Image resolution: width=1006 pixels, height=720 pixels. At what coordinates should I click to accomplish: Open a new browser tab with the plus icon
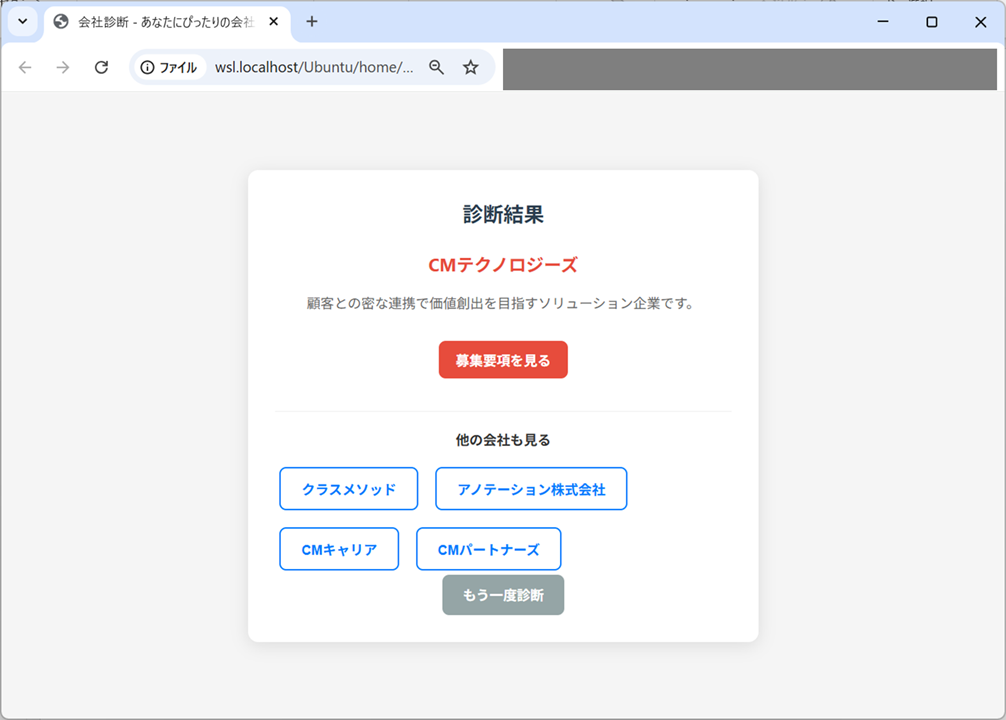(x=314, y=21)
